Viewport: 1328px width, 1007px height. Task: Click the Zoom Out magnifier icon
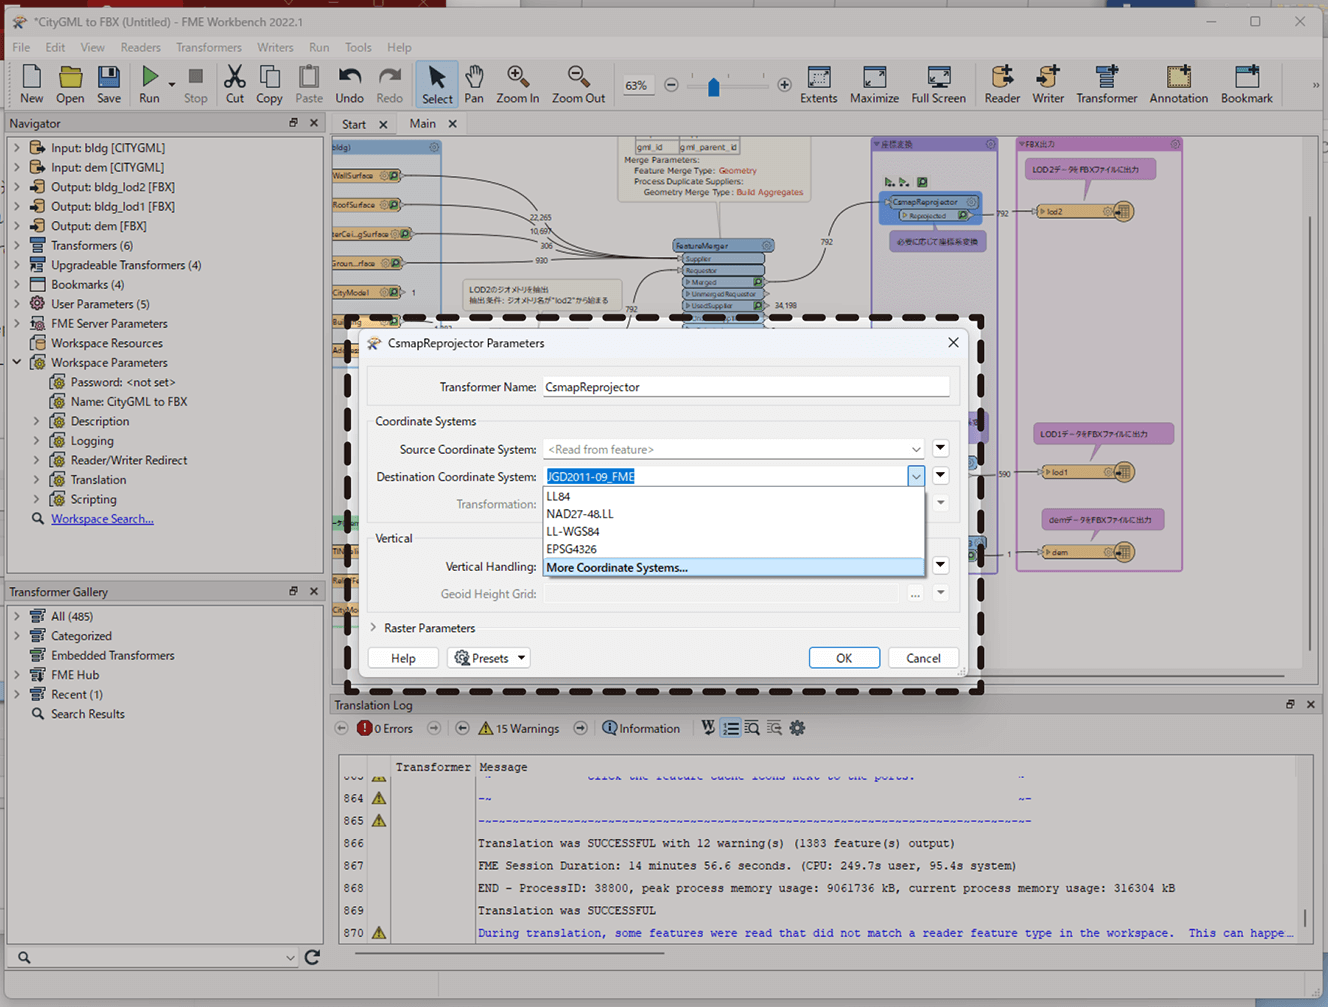(x=578, y=84)
